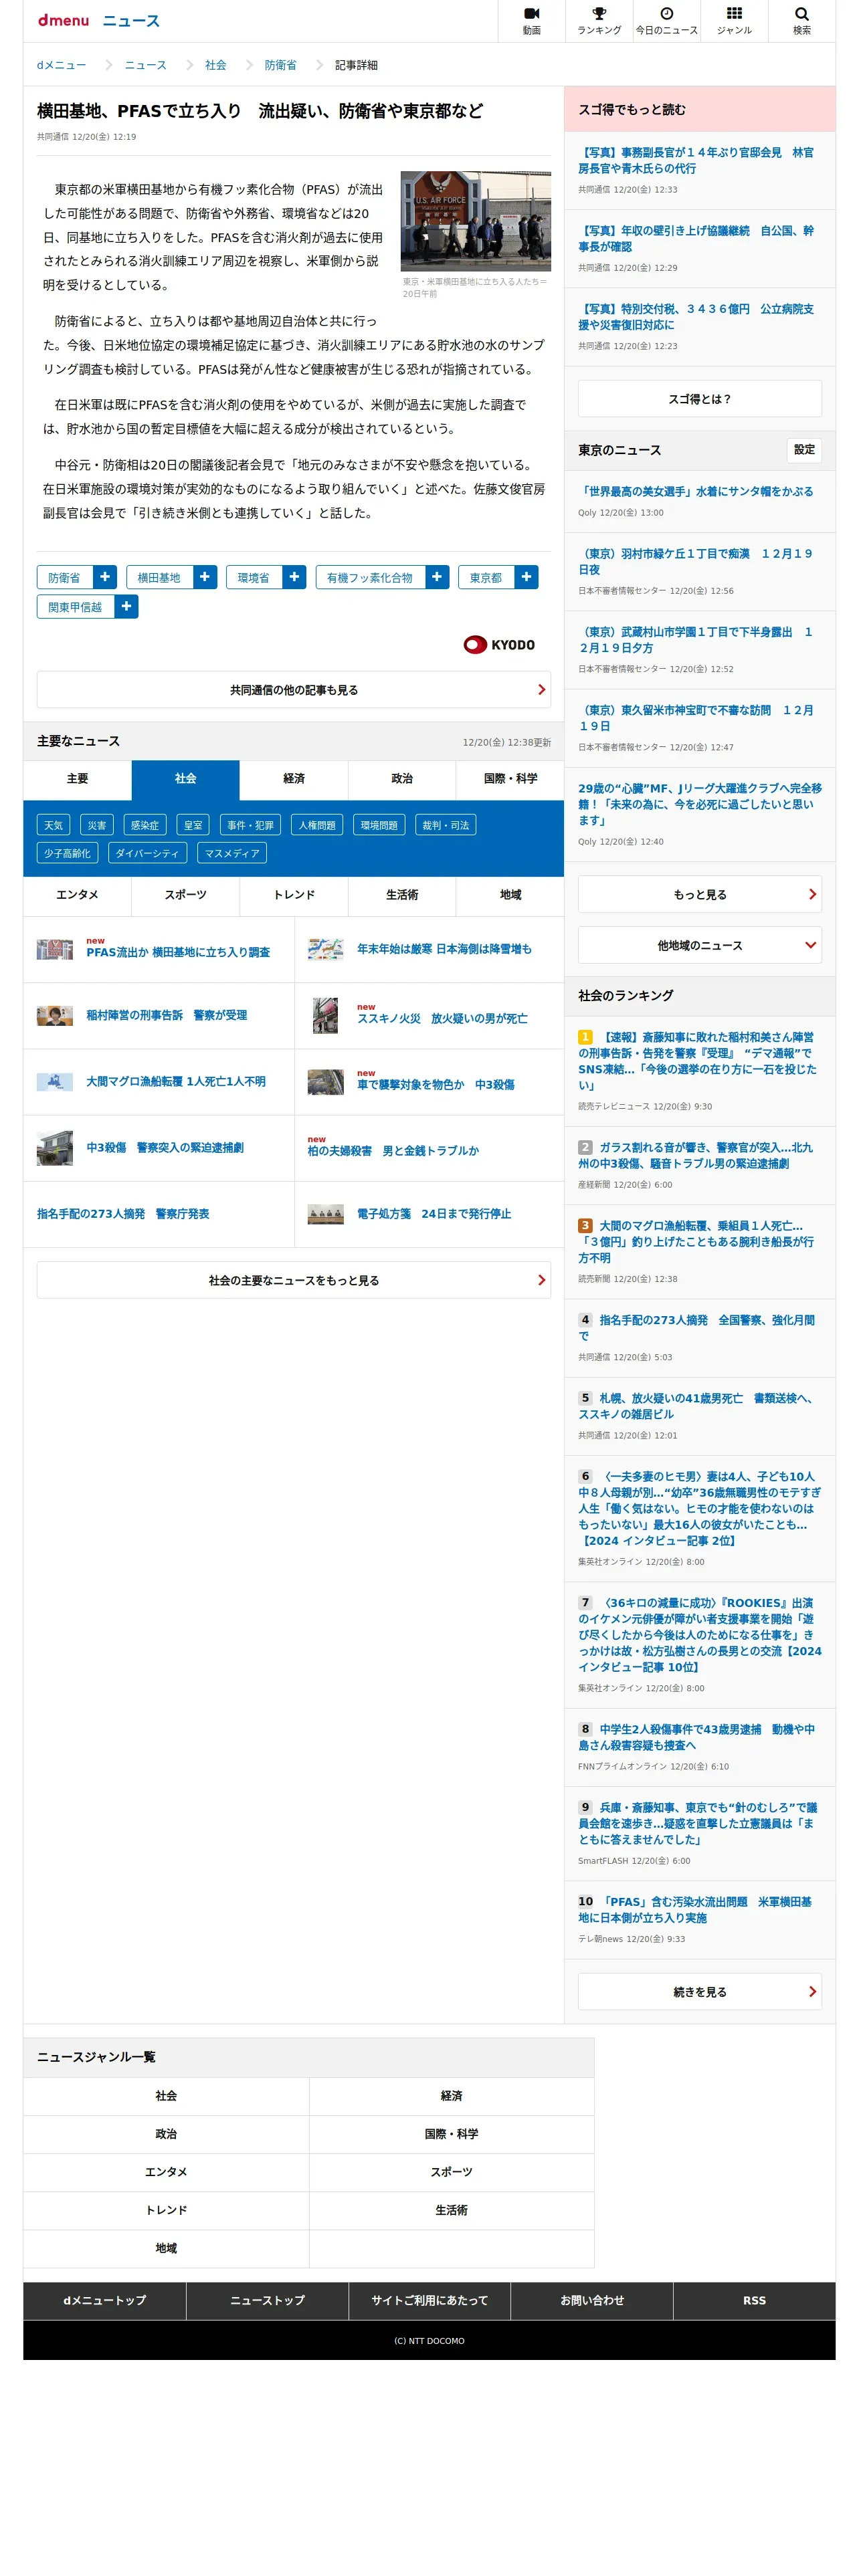Open headline 年末年始は厳寒 日本海側は降雪増も

(x=444, y=949)
